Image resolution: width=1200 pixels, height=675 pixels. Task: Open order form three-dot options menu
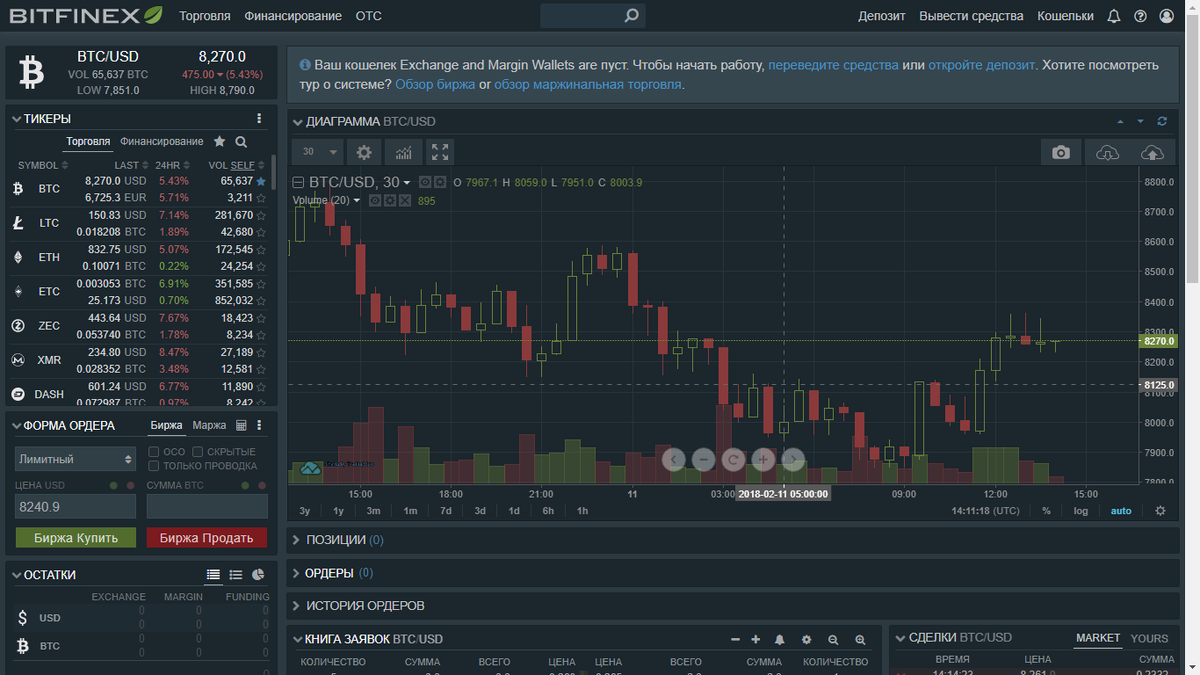click(x=259, y=425)
